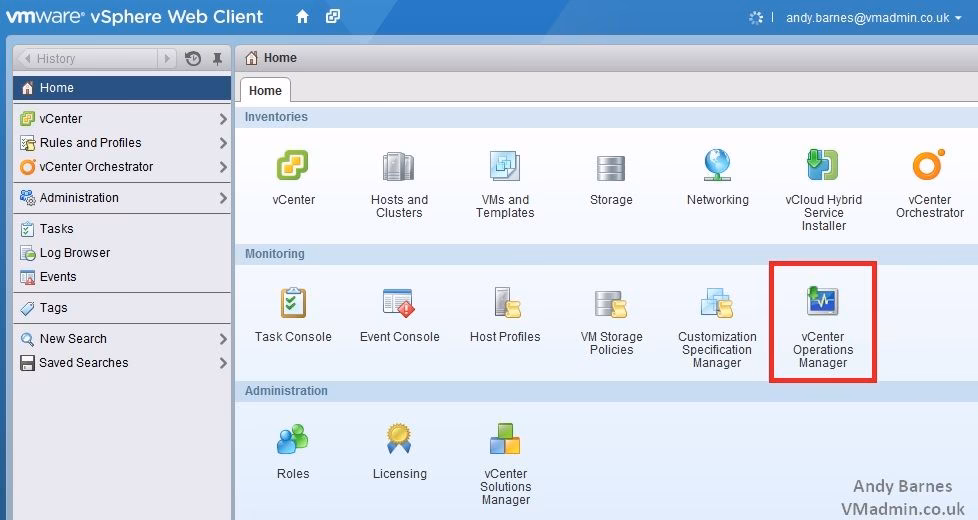Screen dimensions: 978x520
Task: Open Saved Searches in the navigator
Action: click(122, 363)
